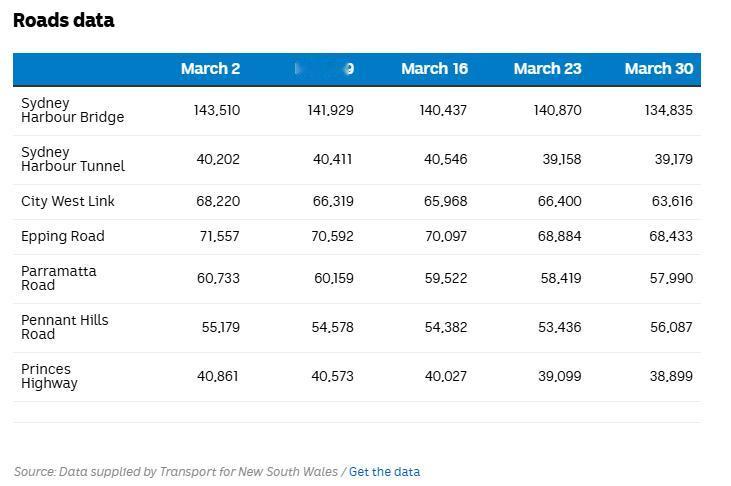The height and width of the screenshot is (486, 731).
Task: Click the Parramatta Road row label
Action: [59, 278]
